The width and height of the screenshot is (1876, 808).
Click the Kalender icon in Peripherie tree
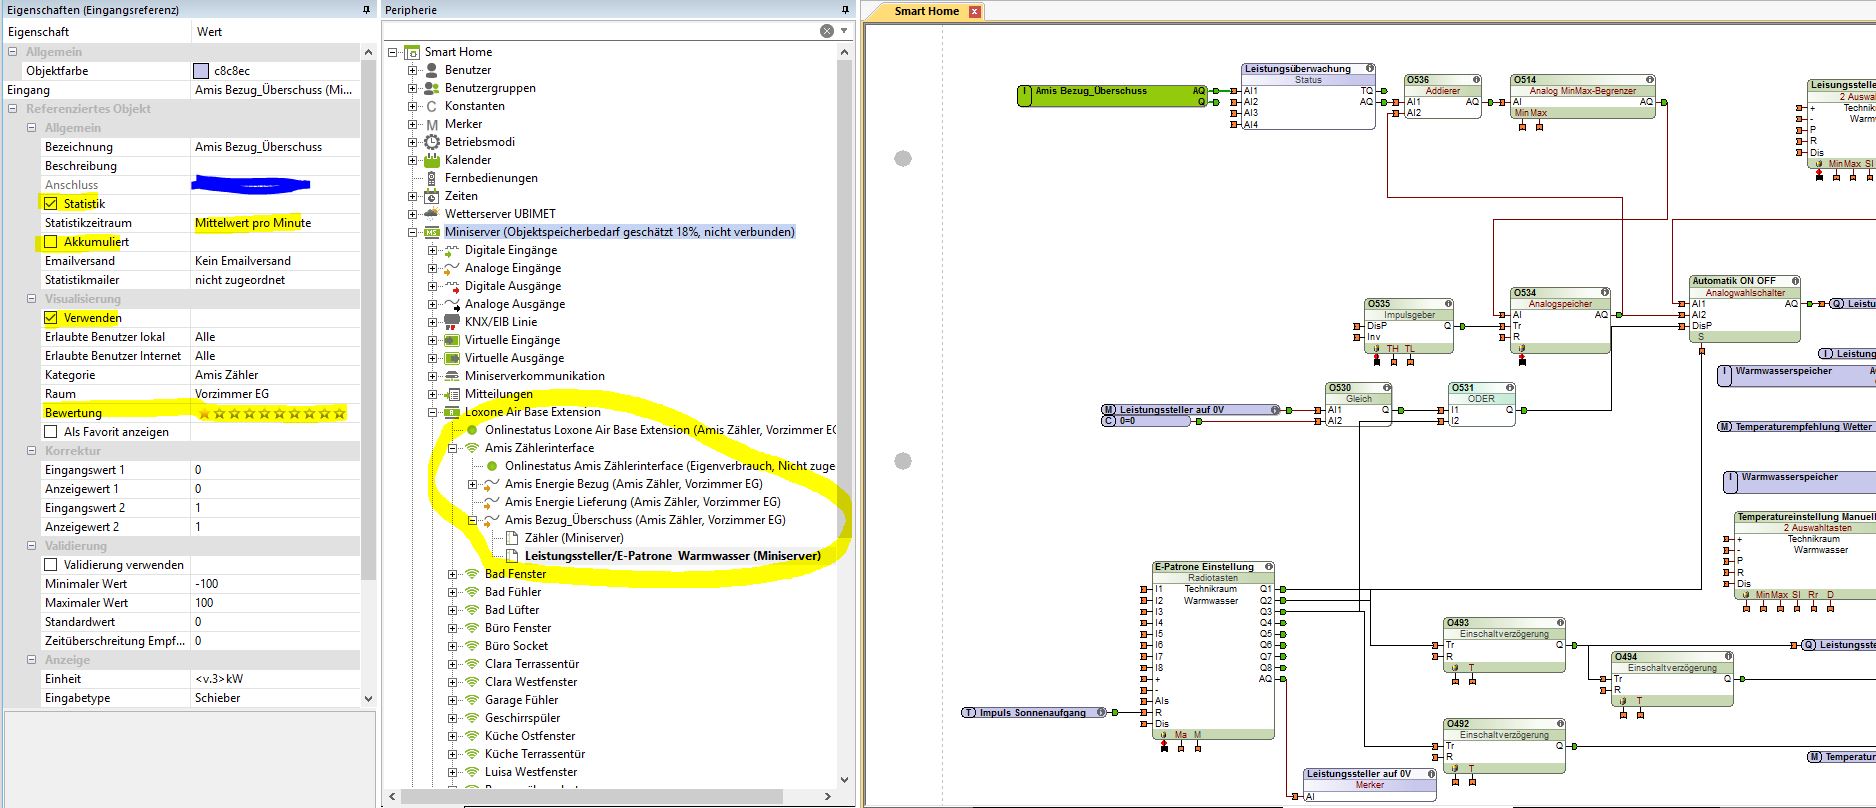pyautogui.click(x=432, y=160)
